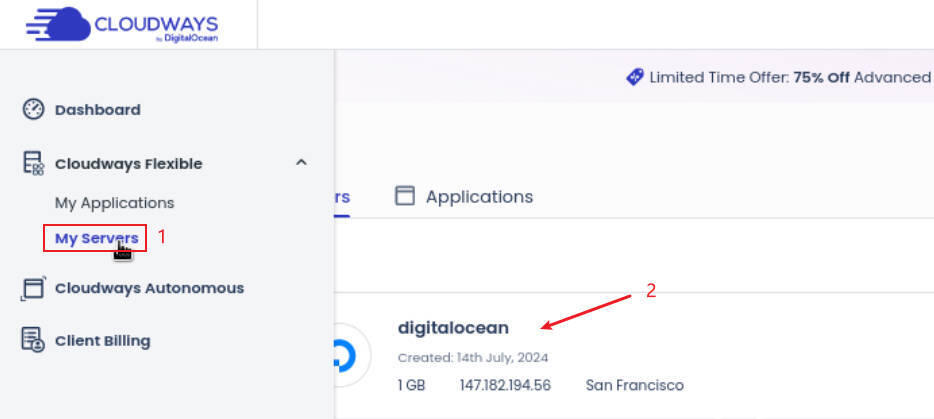Open Client Billing menu item
This screenshot has width=934, height=419.
pos(102,341)
